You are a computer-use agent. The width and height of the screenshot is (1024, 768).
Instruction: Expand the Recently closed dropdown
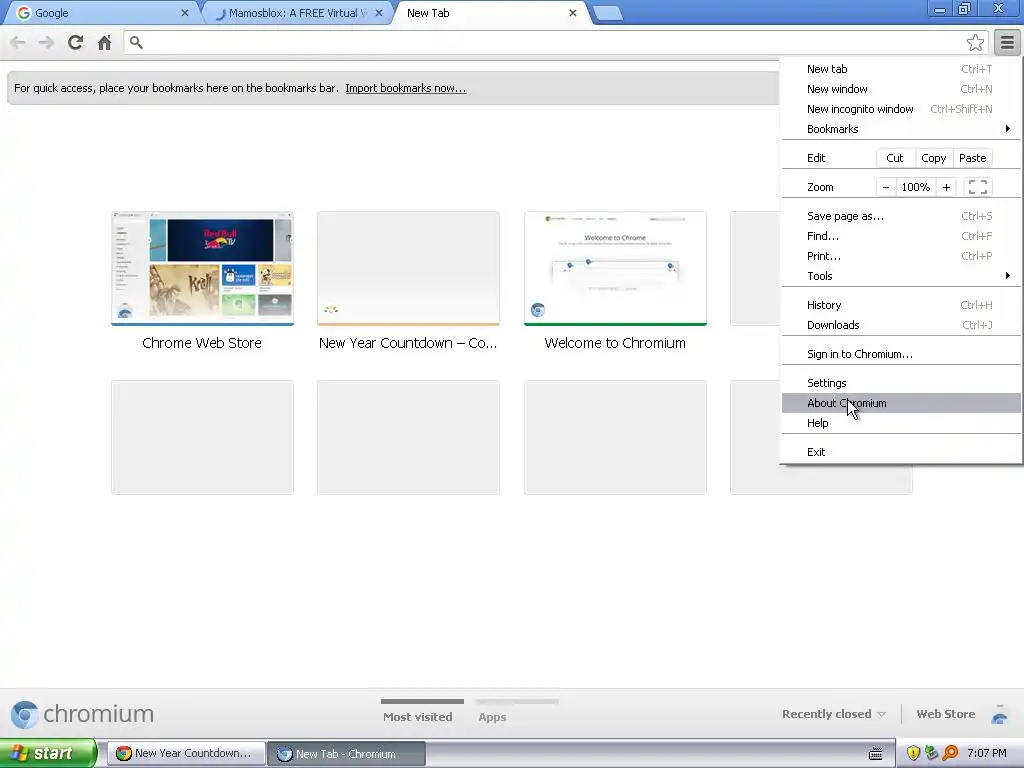pos(834,714)
